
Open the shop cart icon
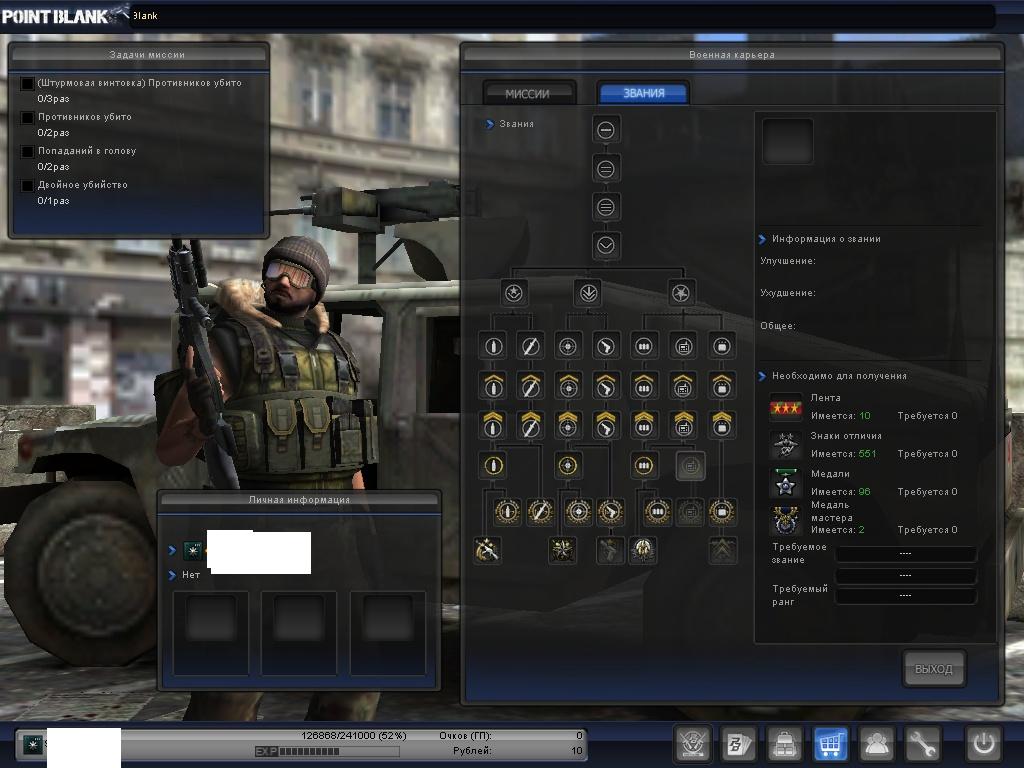coord(831,744)
